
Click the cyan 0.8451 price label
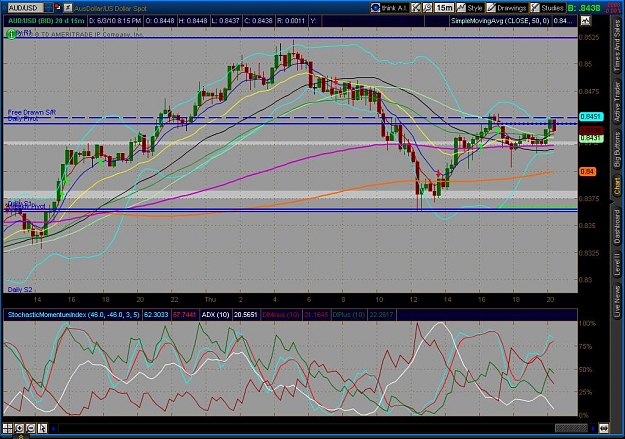pyautogui.click(x=591, y=116)
